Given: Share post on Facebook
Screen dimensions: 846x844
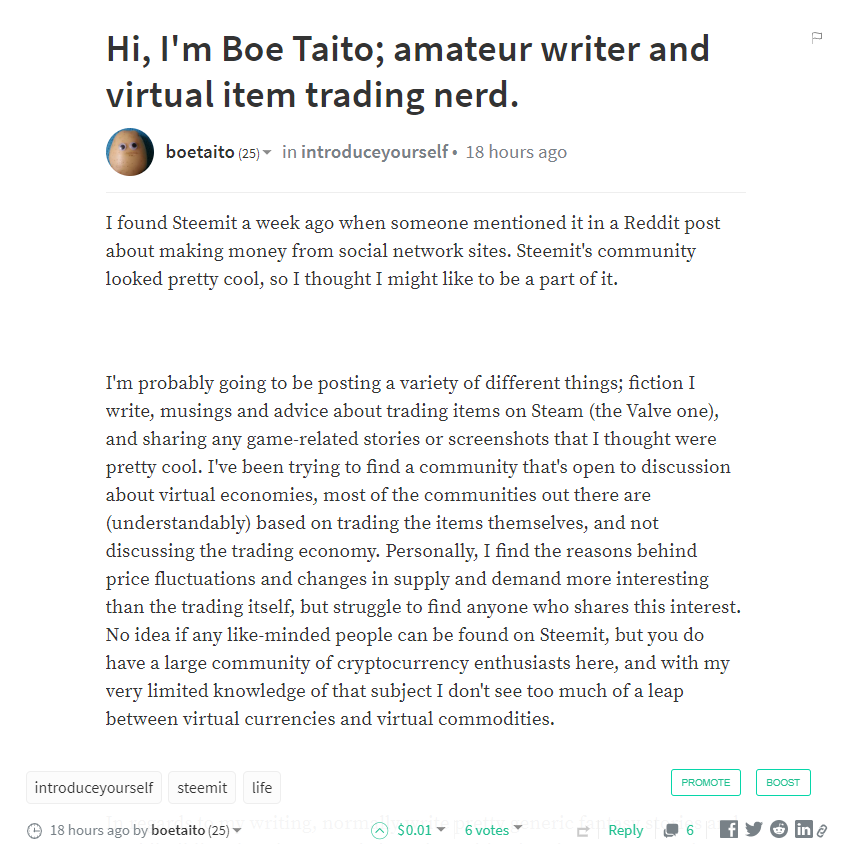Looking at the screenshot, I should click(x=729, y=829).
